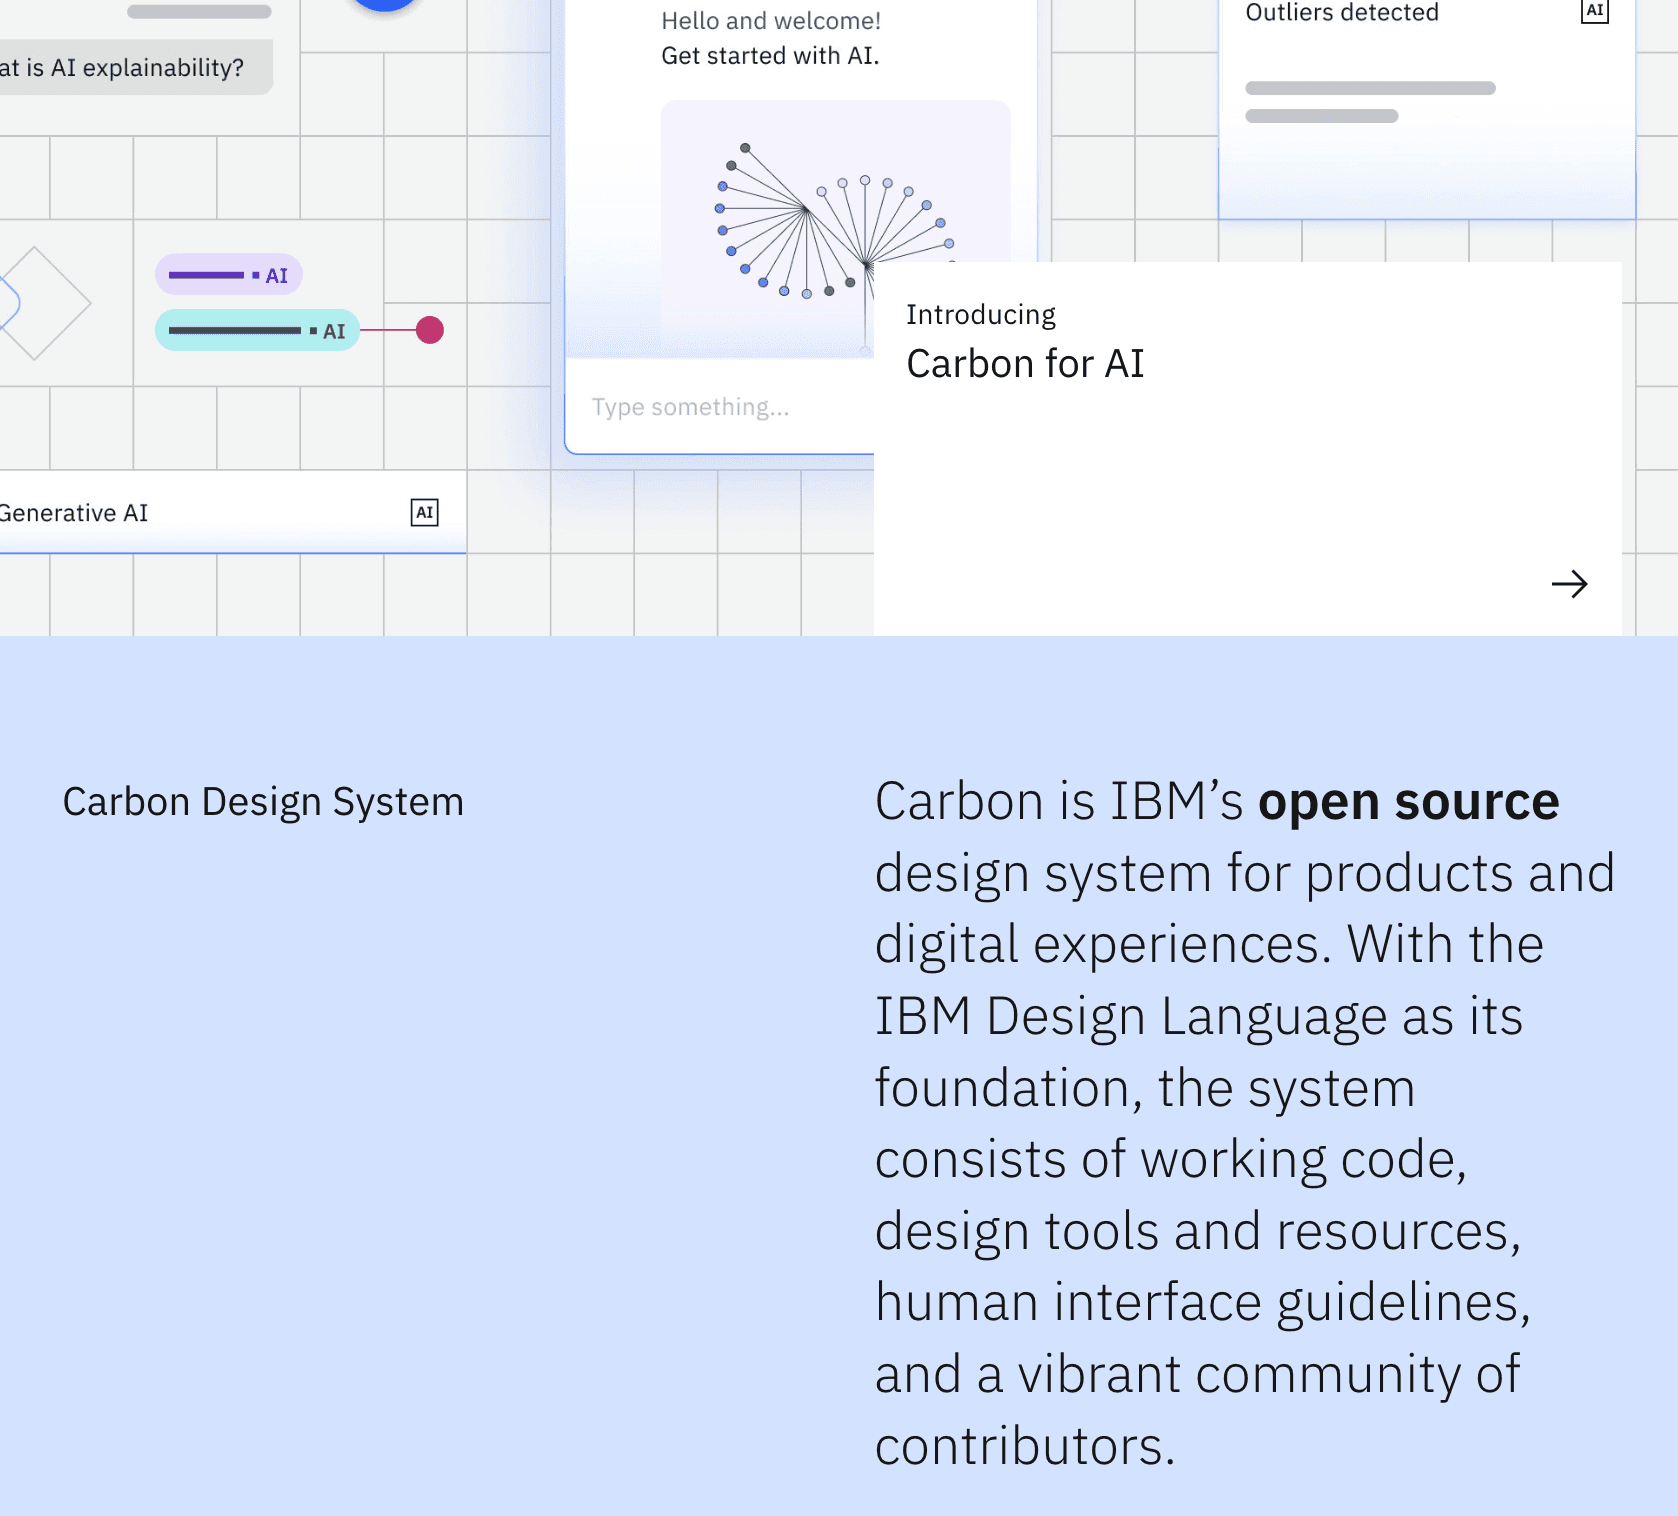Screen dimensions: 1678x1516
Task: Select the purple AI tag
Action: click(228, 275)
